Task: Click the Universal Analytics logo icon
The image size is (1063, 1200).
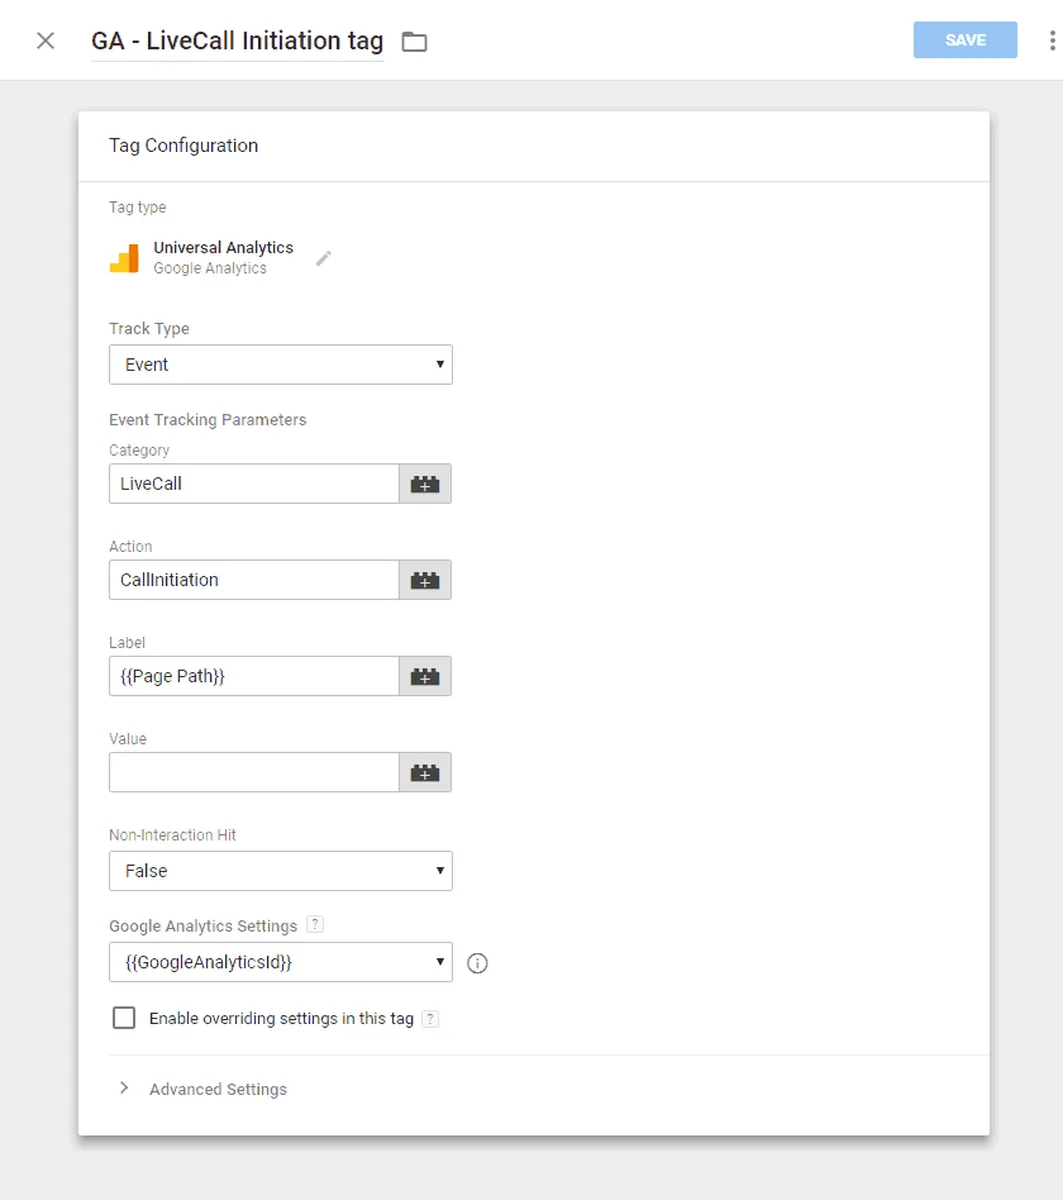Action: pyautogui.click(x=125, y=258)
